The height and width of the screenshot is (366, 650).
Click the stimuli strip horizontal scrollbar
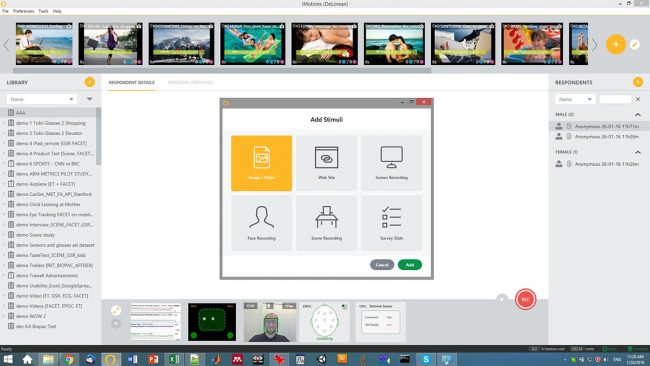pos(222,70)
